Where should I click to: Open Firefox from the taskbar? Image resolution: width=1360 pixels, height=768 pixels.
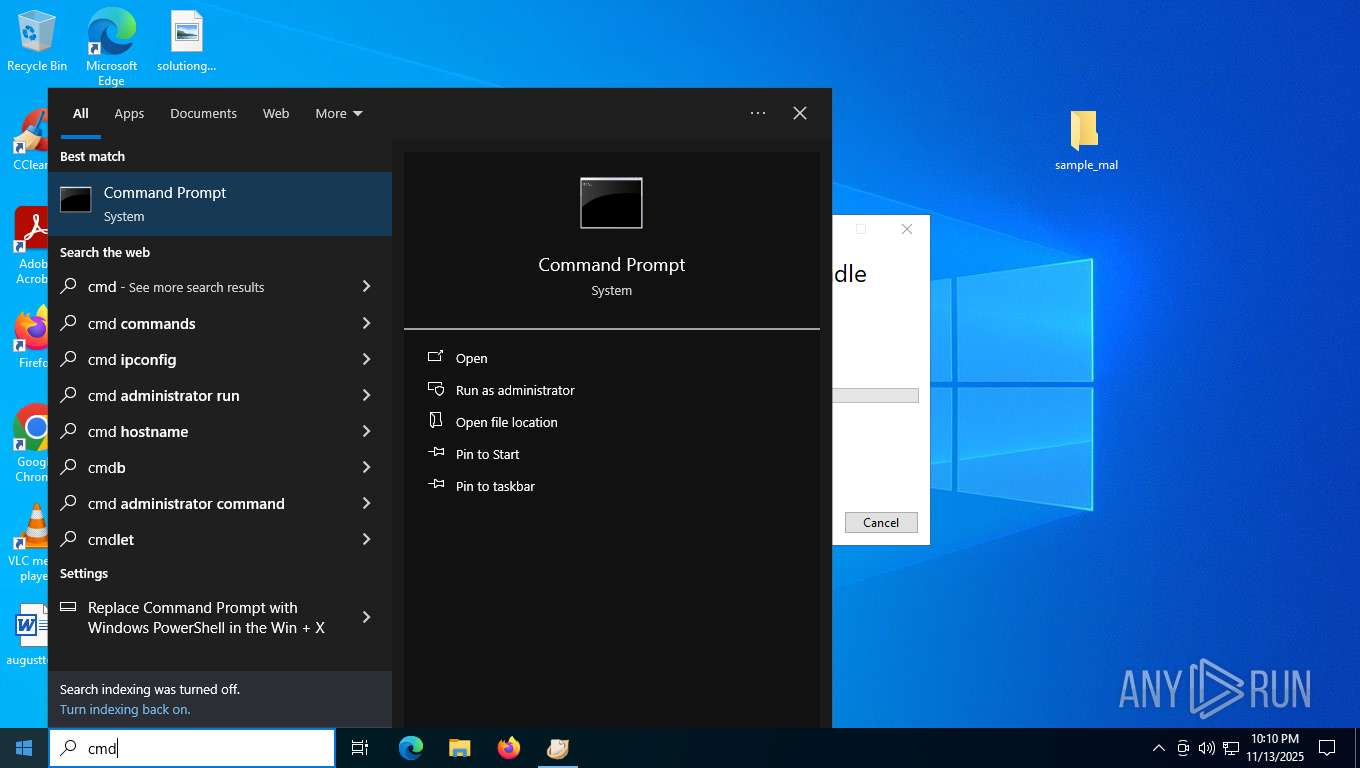tap(509, 747)
